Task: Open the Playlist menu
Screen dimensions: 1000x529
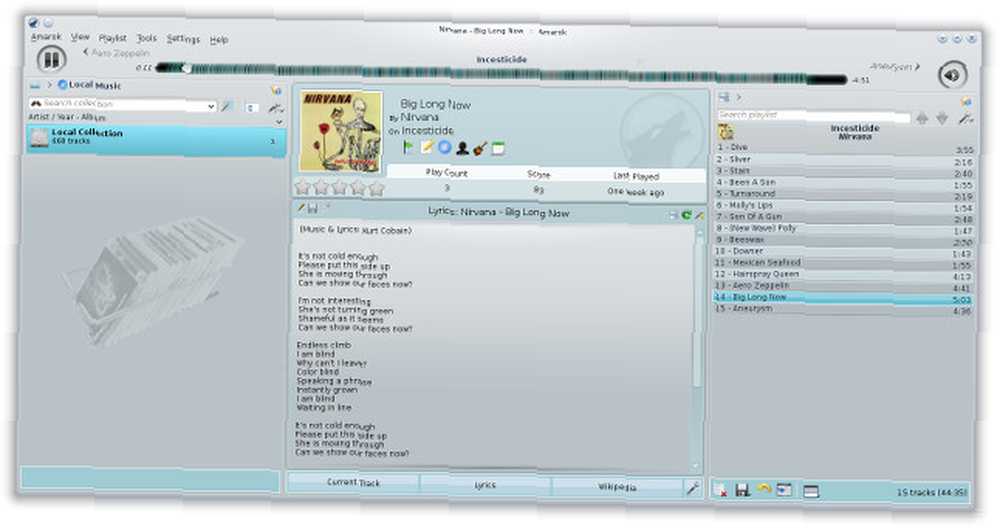Action: tap(112, 38)
